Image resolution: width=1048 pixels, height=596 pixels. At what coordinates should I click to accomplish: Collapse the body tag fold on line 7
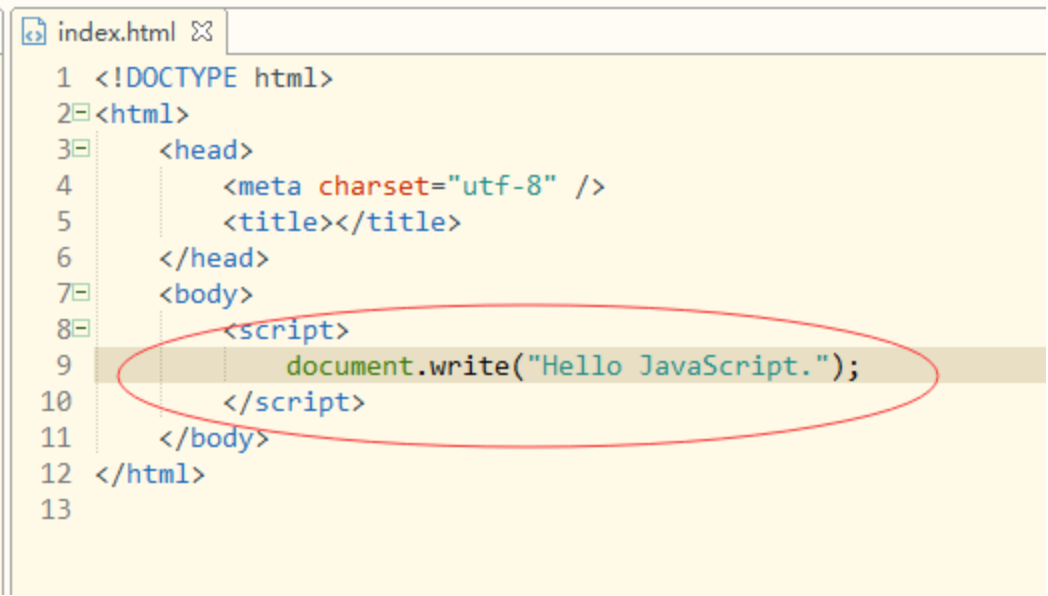coord(81,293)
